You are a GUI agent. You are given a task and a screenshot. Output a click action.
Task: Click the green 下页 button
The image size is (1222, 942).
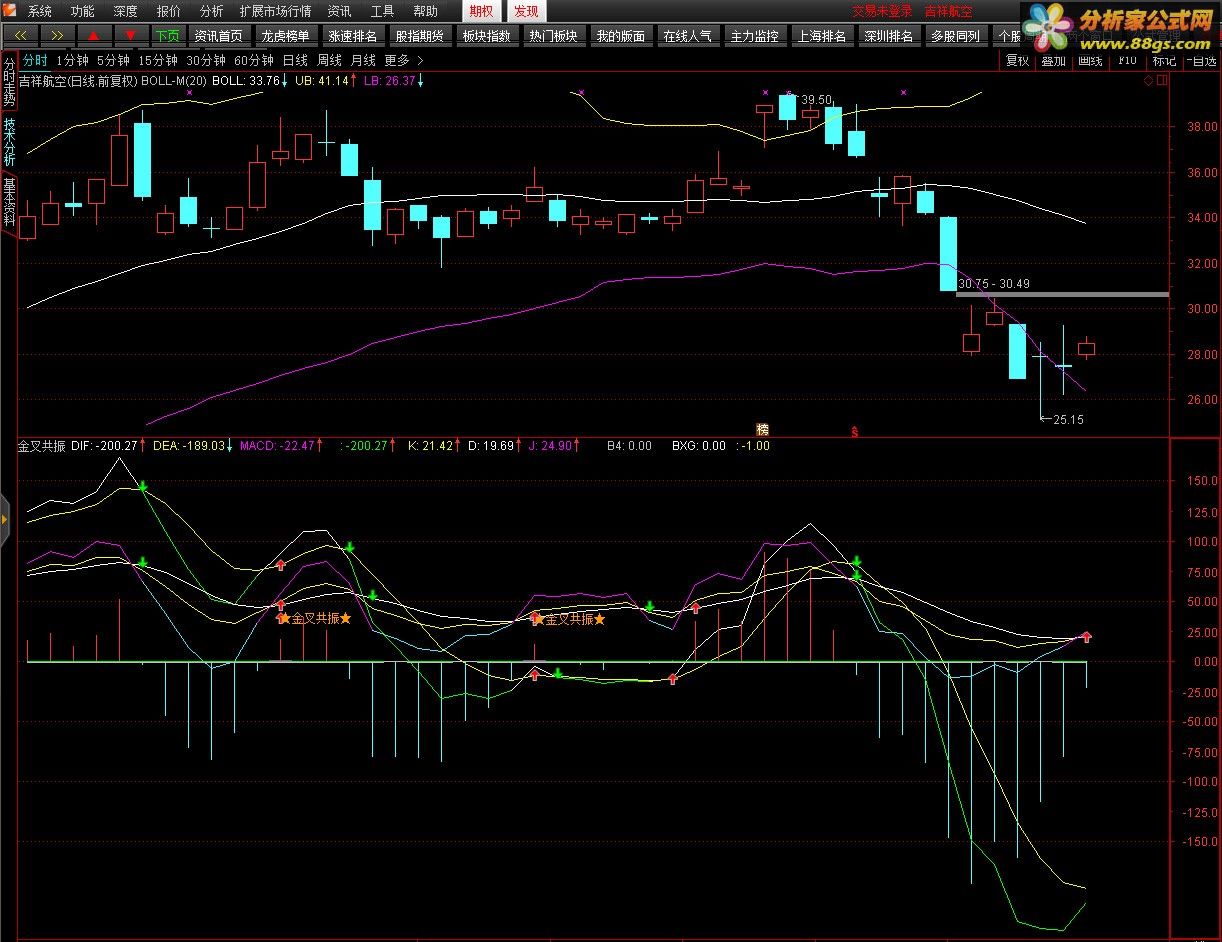tap(167, 35)
